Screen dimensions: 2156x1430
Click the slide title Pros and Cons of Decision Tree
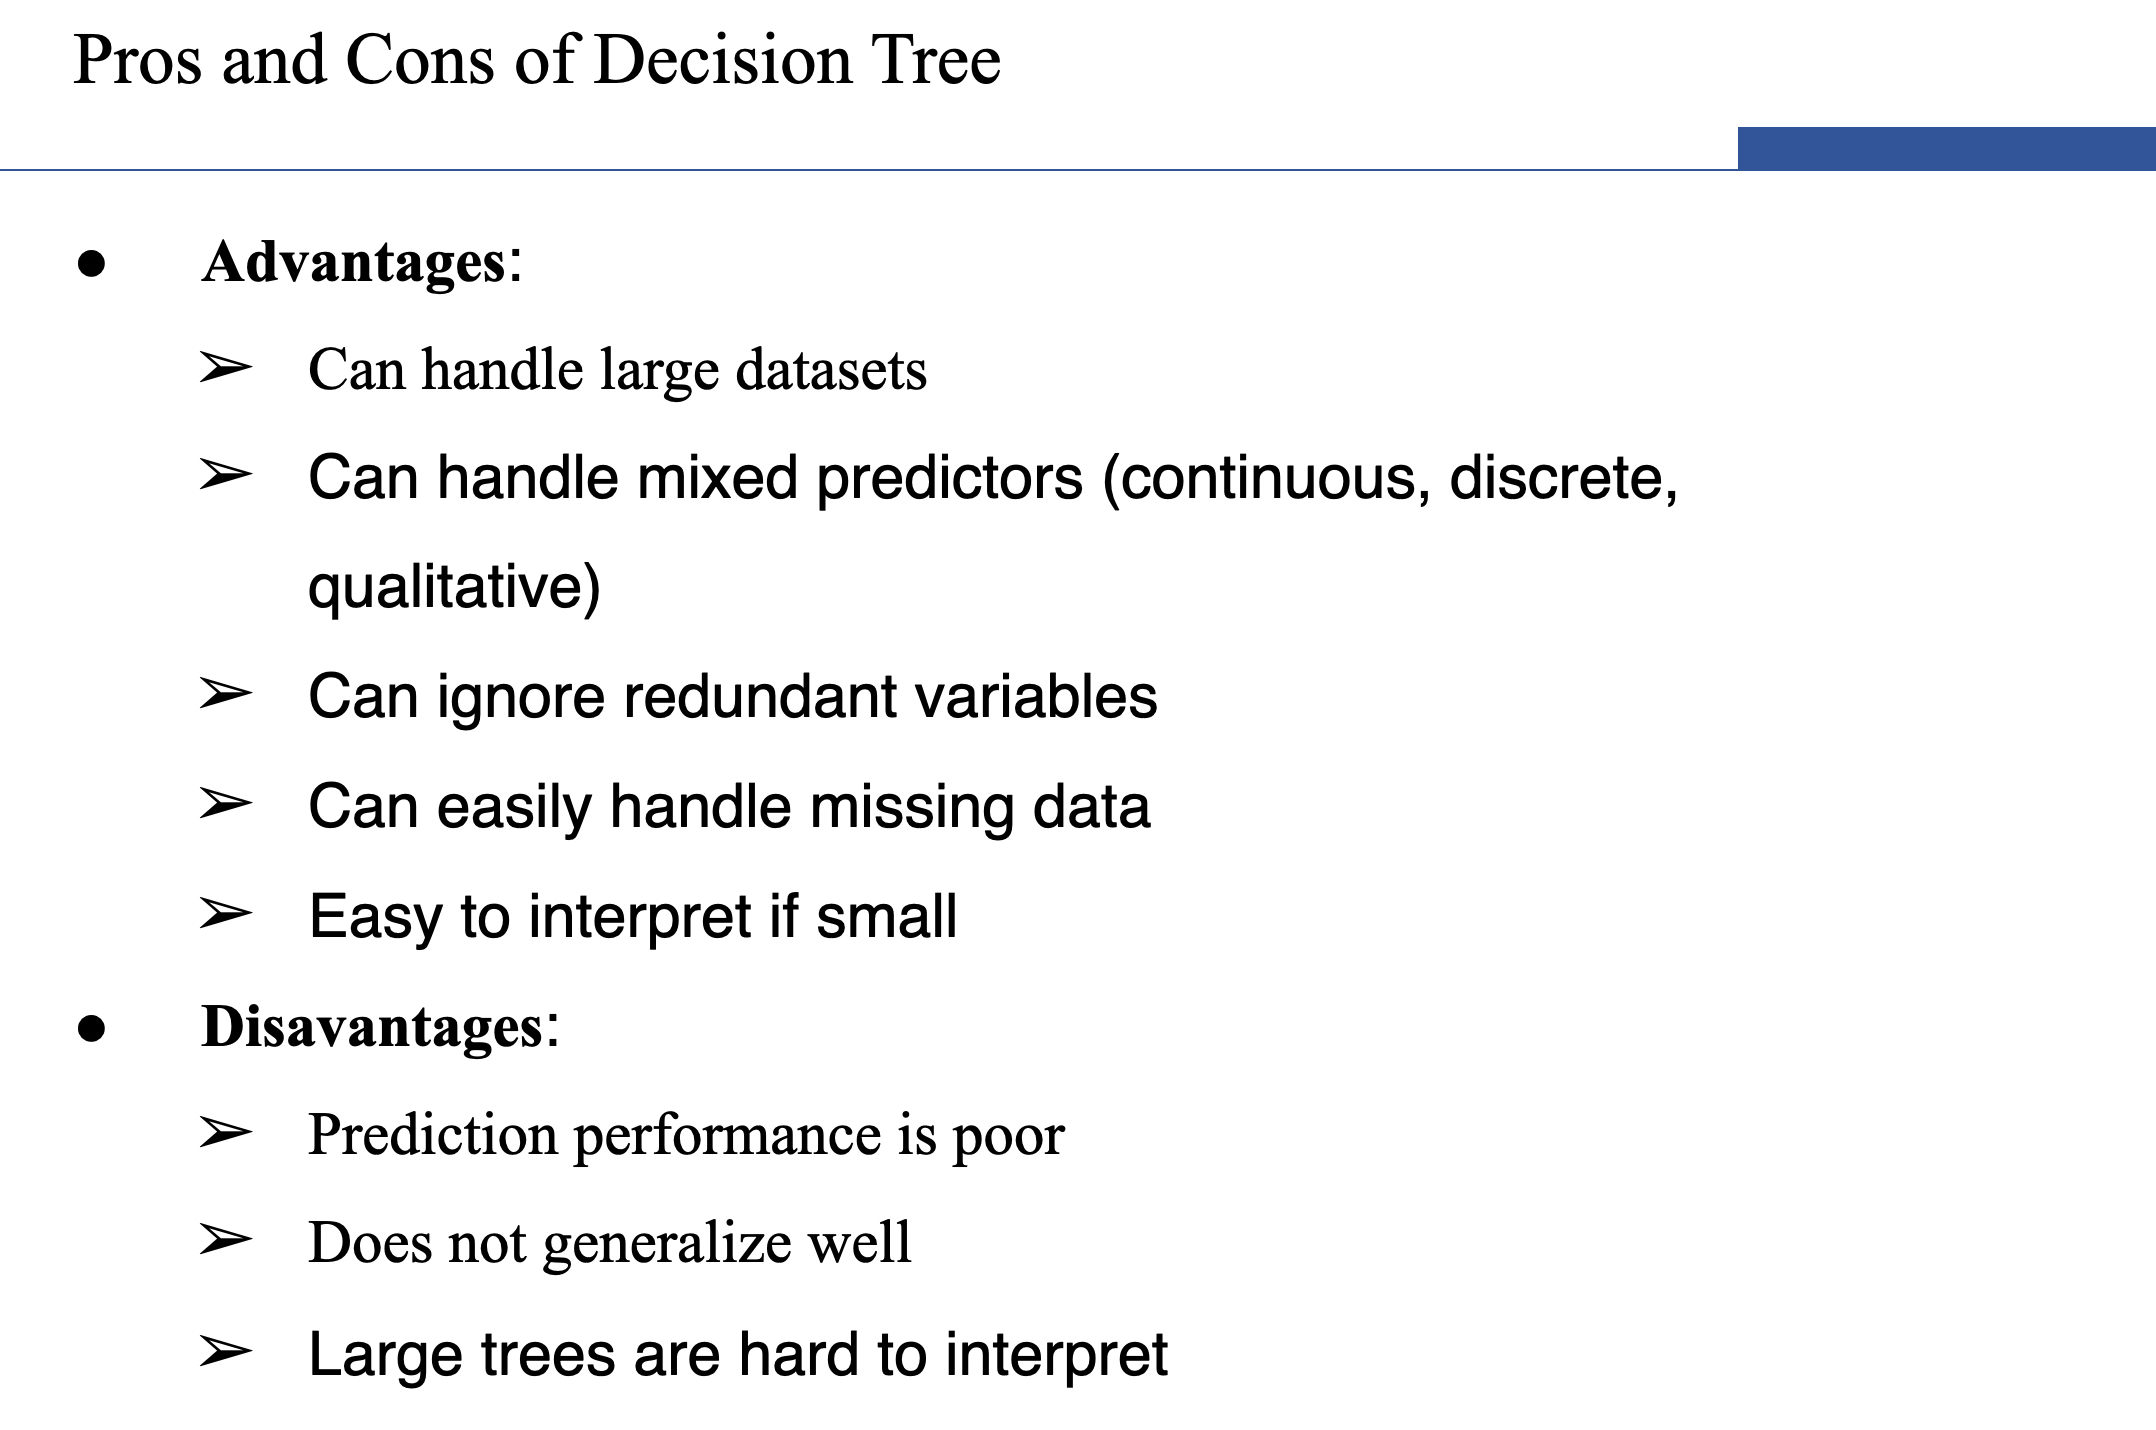pos(537,60)
